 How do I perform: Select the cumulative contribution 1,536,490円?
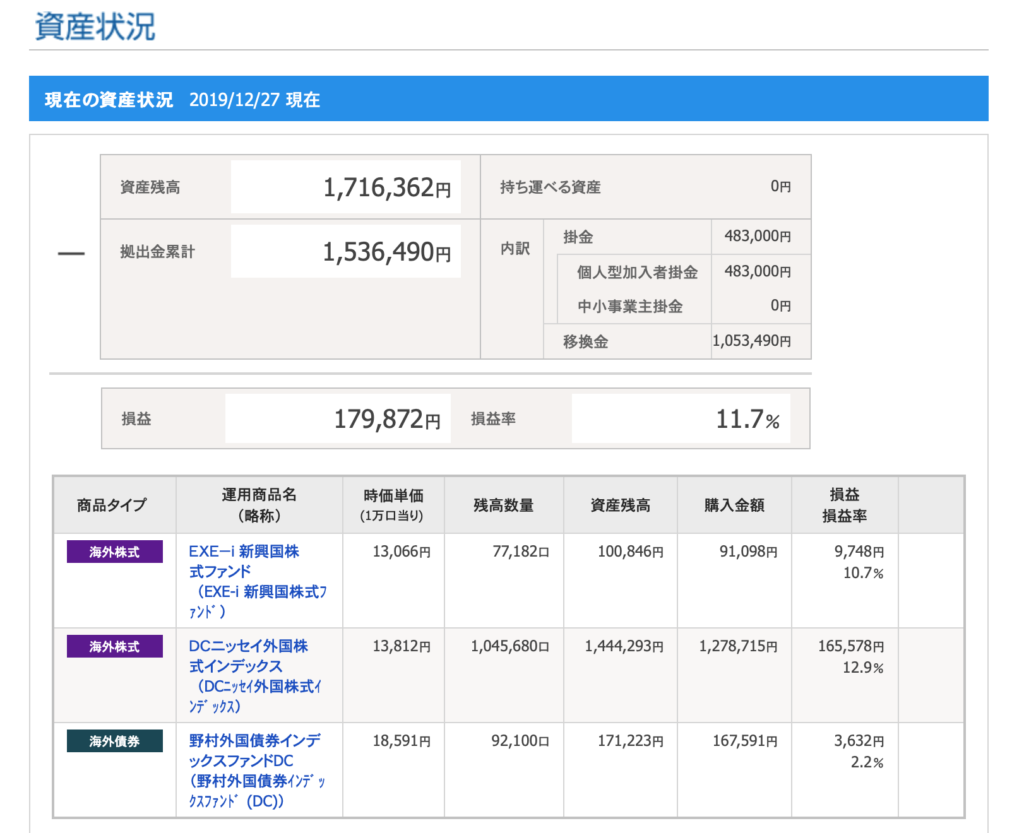click(387, 252)
